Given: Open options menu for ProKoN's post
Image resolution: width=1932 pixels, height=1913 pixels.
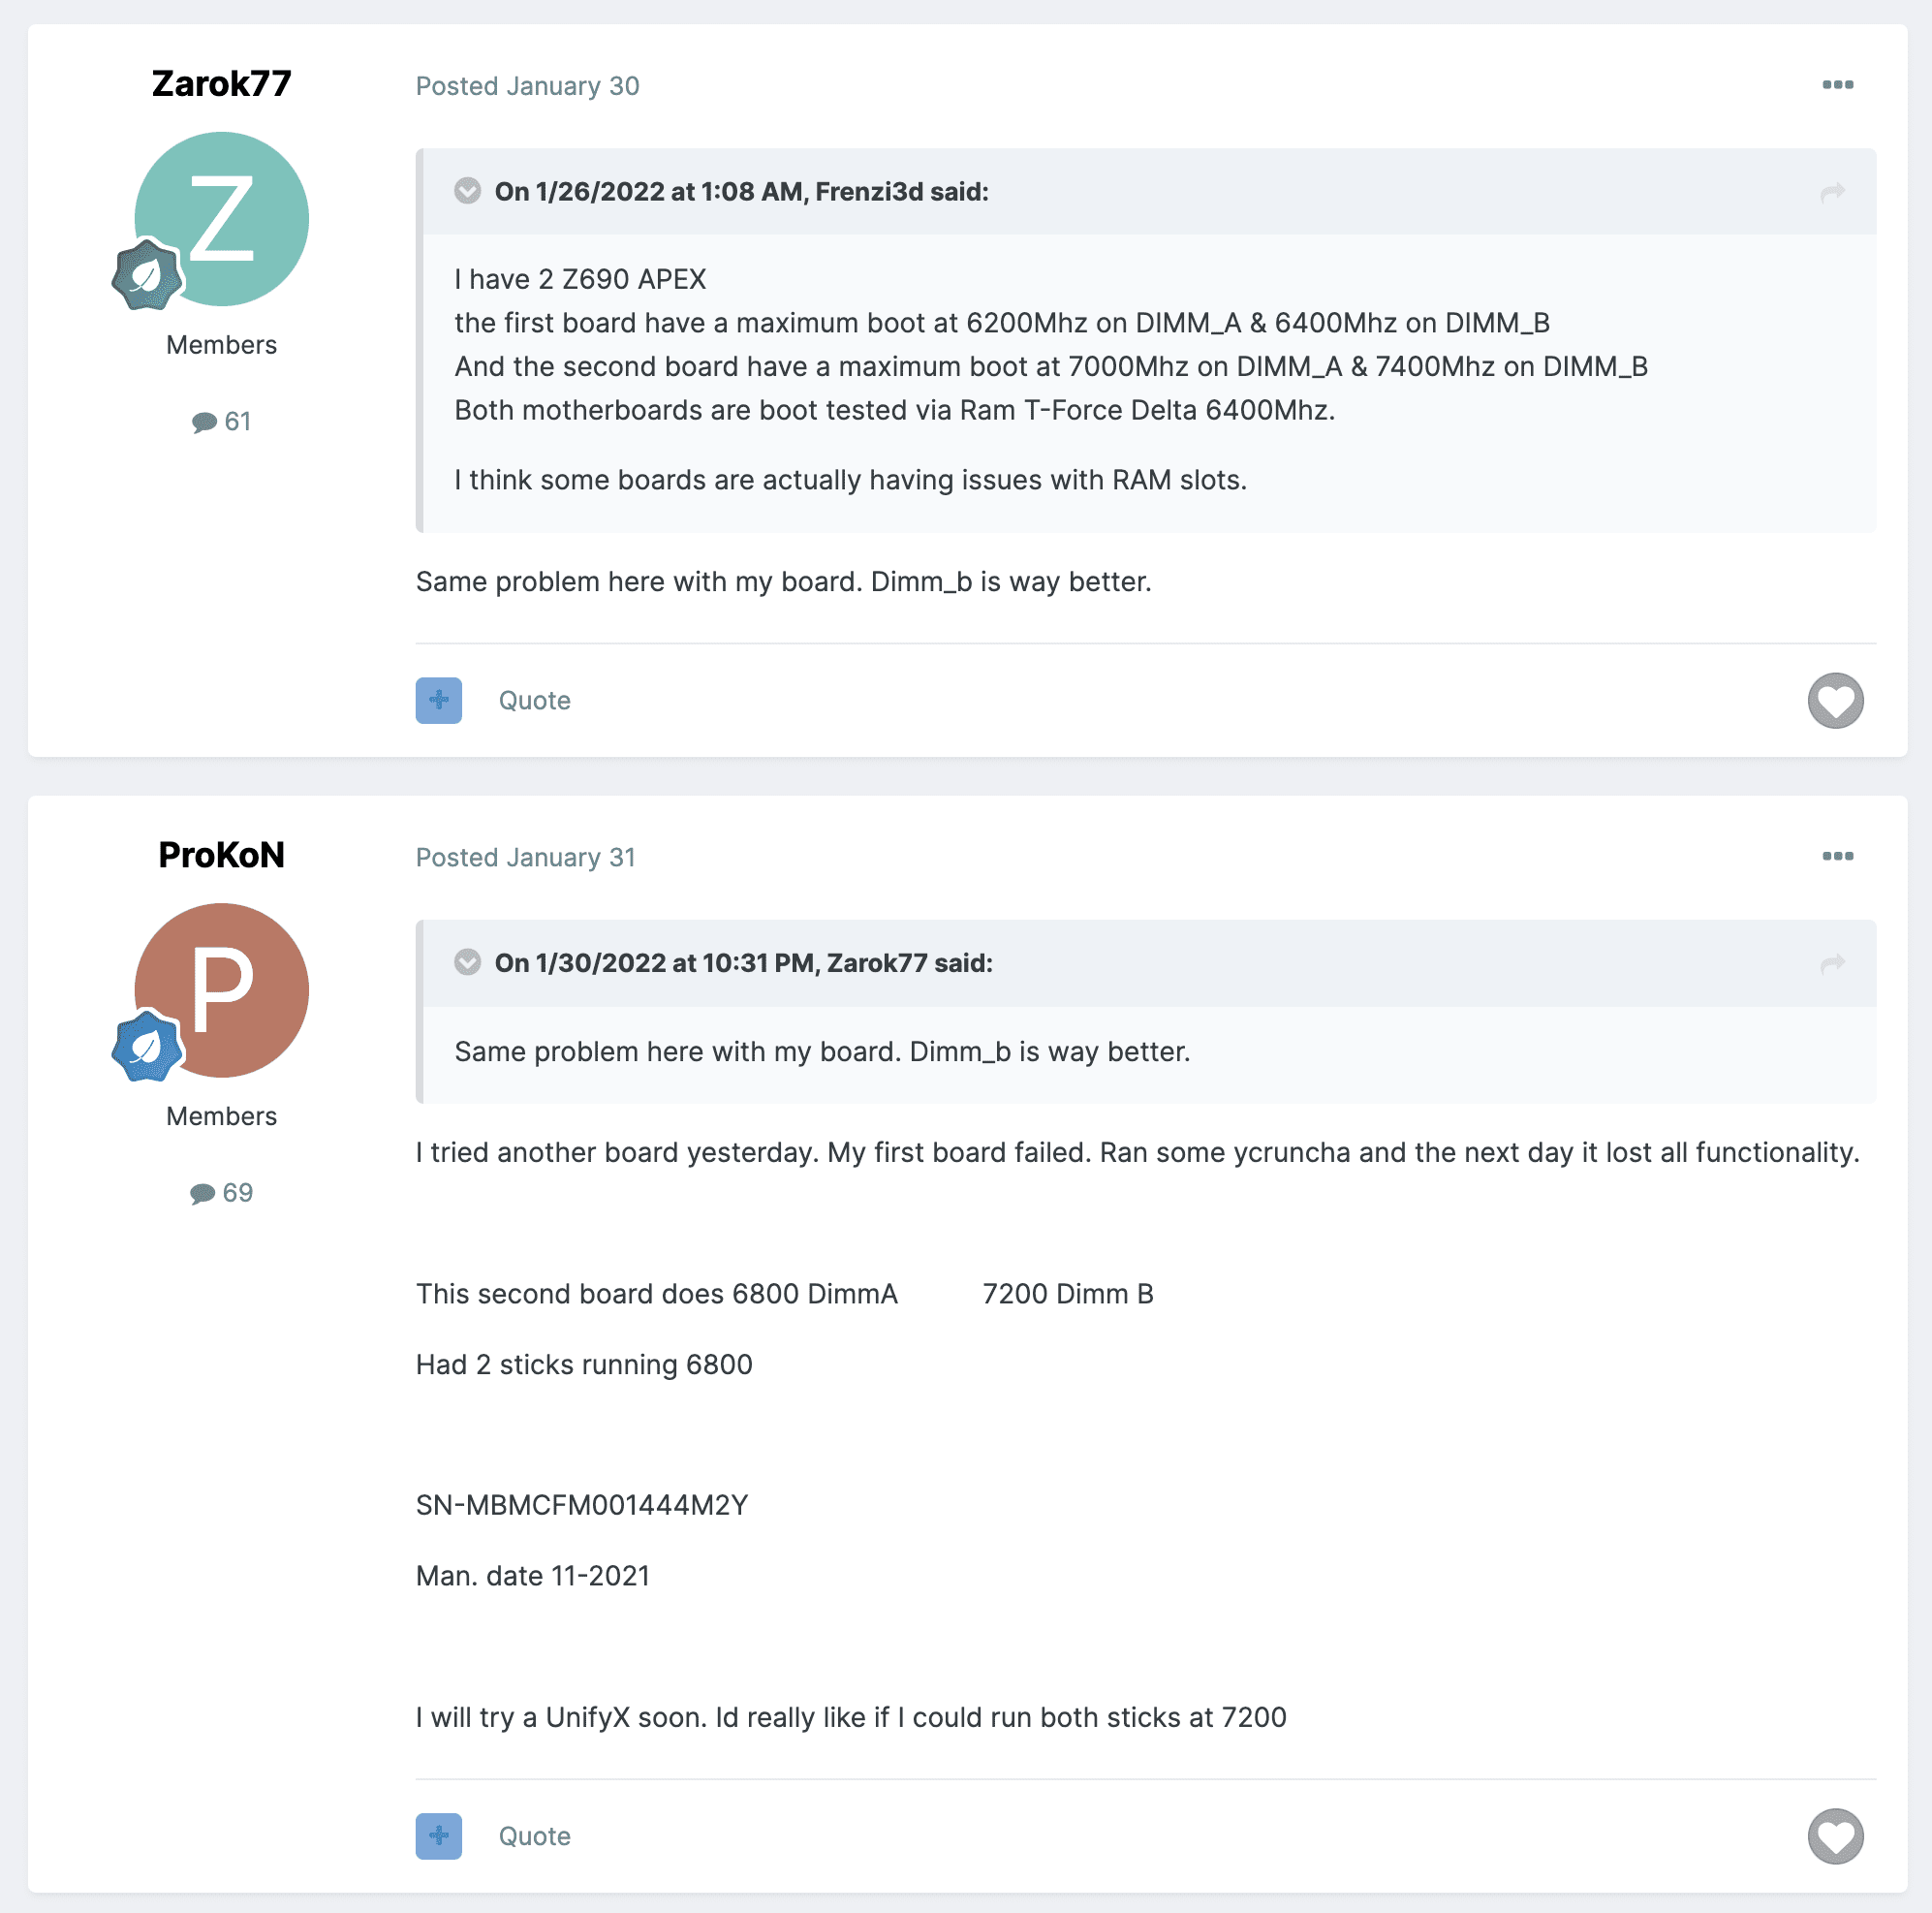Looking at the screenshot, I should [1837, 856].
